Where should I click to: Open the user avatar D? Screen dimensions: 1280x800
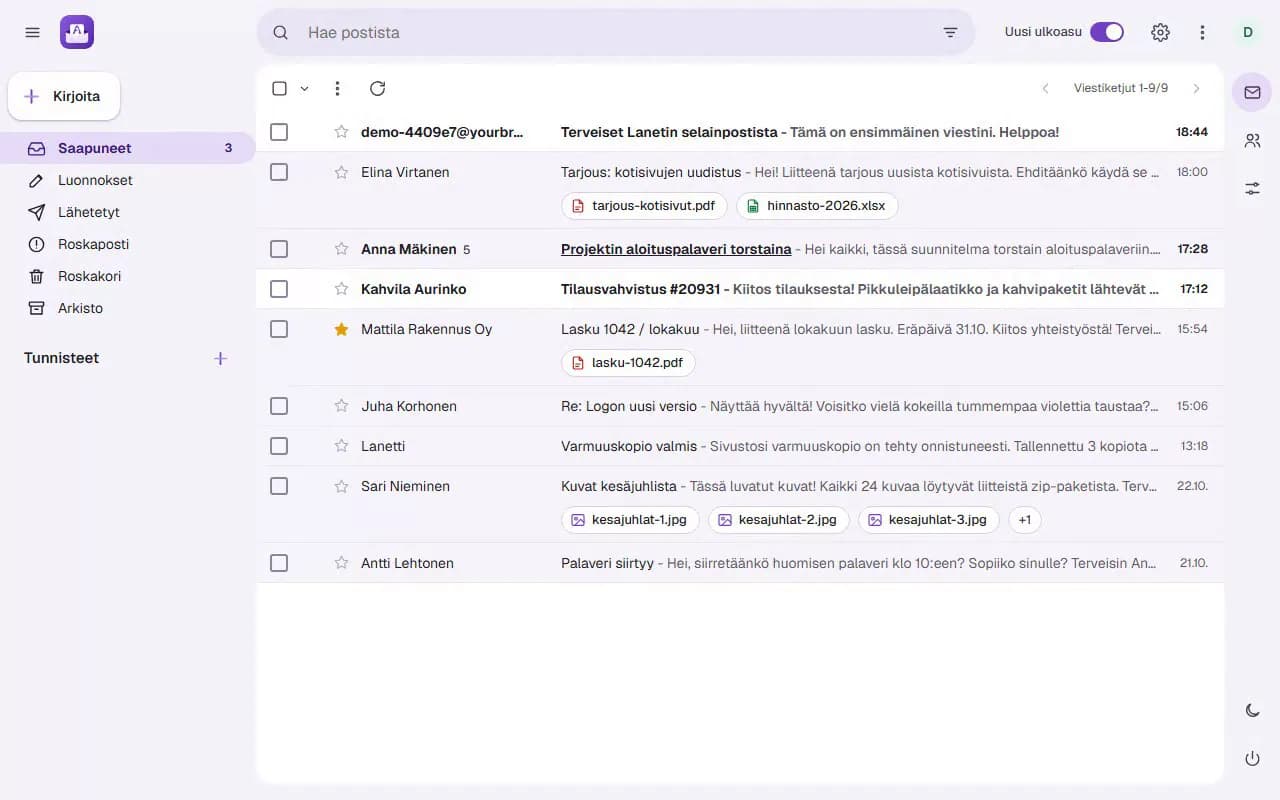pyautogui.click(x=1247, y=32)
